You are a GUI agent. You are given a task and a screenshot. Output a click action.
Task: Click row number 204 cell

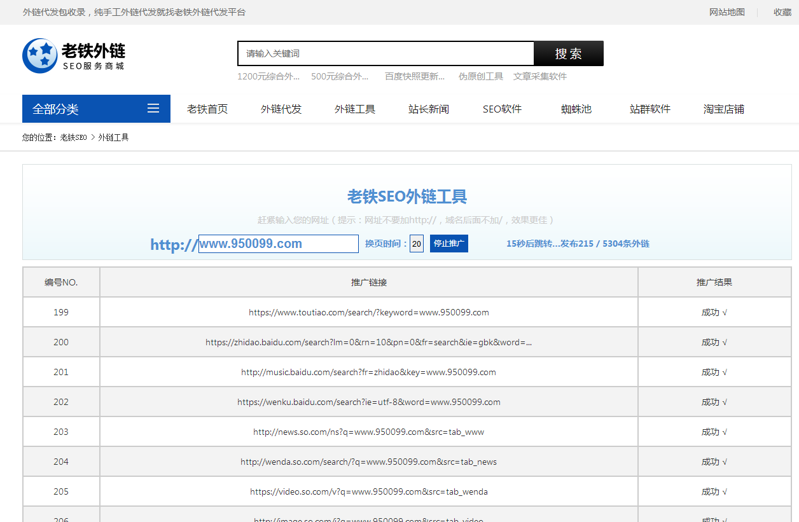tap(61, 462)
